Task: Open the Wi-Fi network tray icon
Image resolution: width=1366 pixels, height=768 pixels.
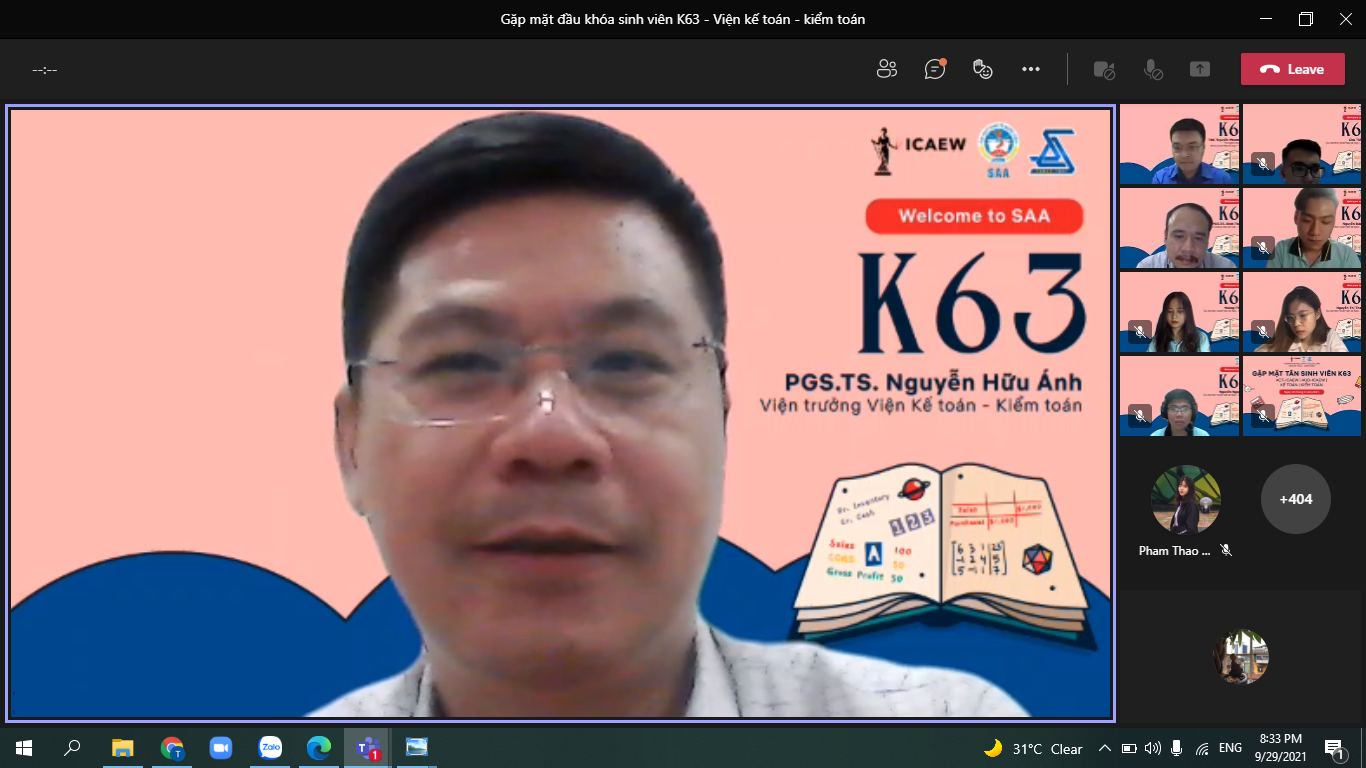Action: tap(1201, 748)
